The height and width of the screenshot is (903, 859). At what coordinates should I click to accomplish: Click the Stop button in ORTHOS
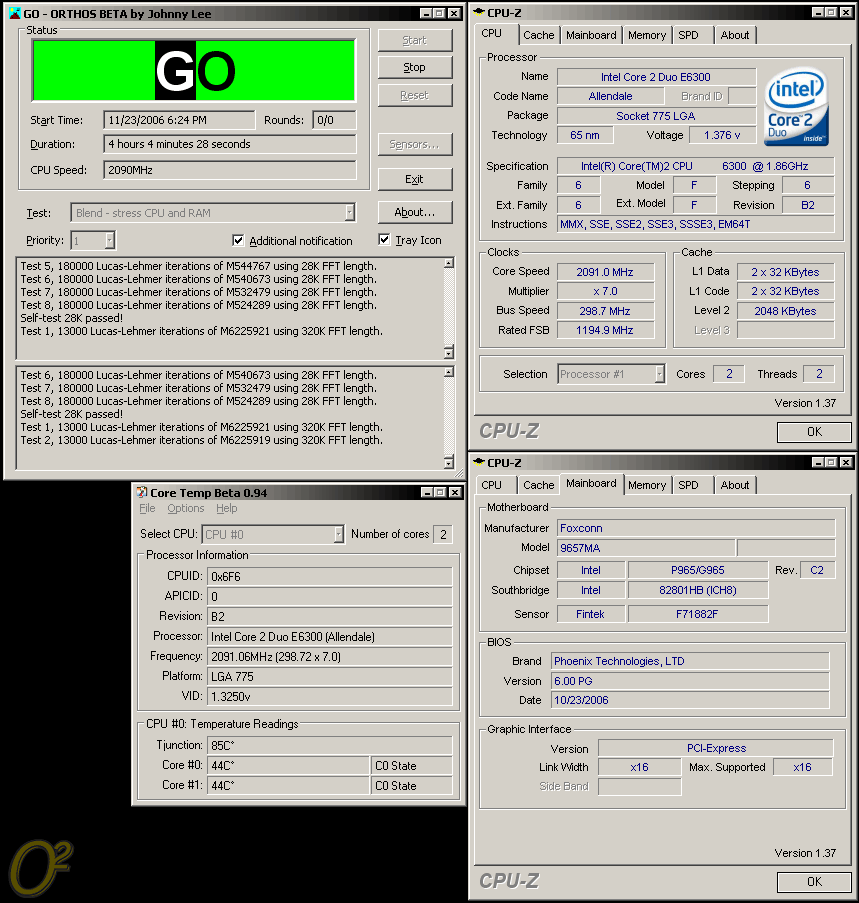[x=415, y=67]
